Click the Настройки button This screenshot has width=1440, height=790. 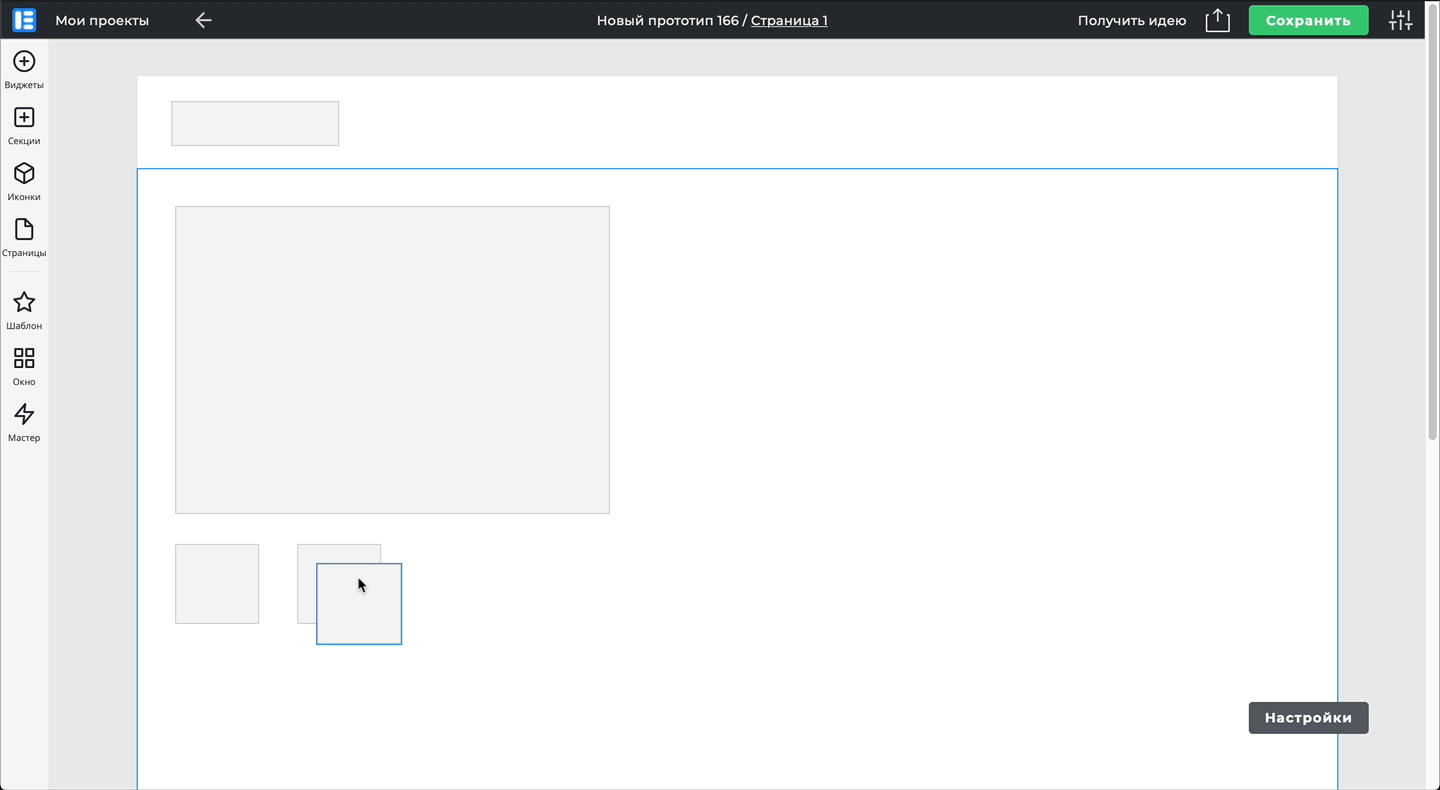(1308, 718)
